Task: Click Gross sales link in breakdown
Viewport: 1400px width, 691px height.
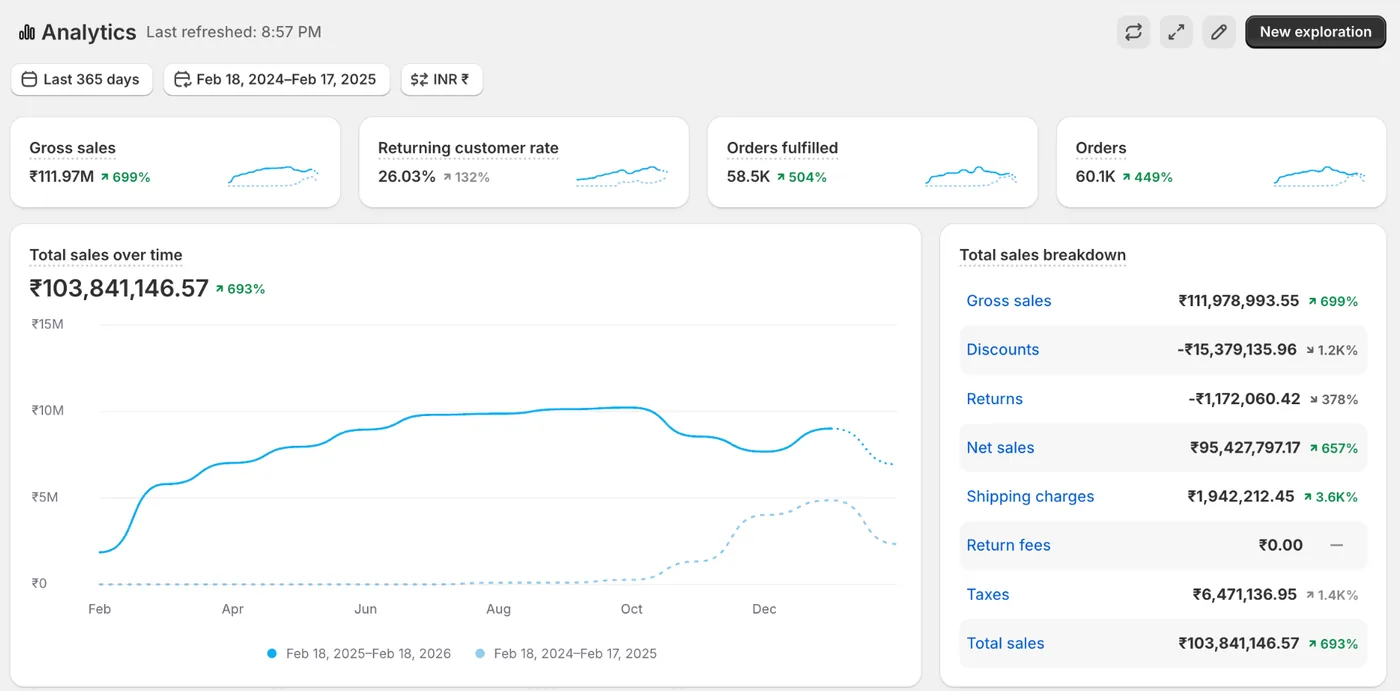Action: pyautogui.click(x=1009, y=301)
